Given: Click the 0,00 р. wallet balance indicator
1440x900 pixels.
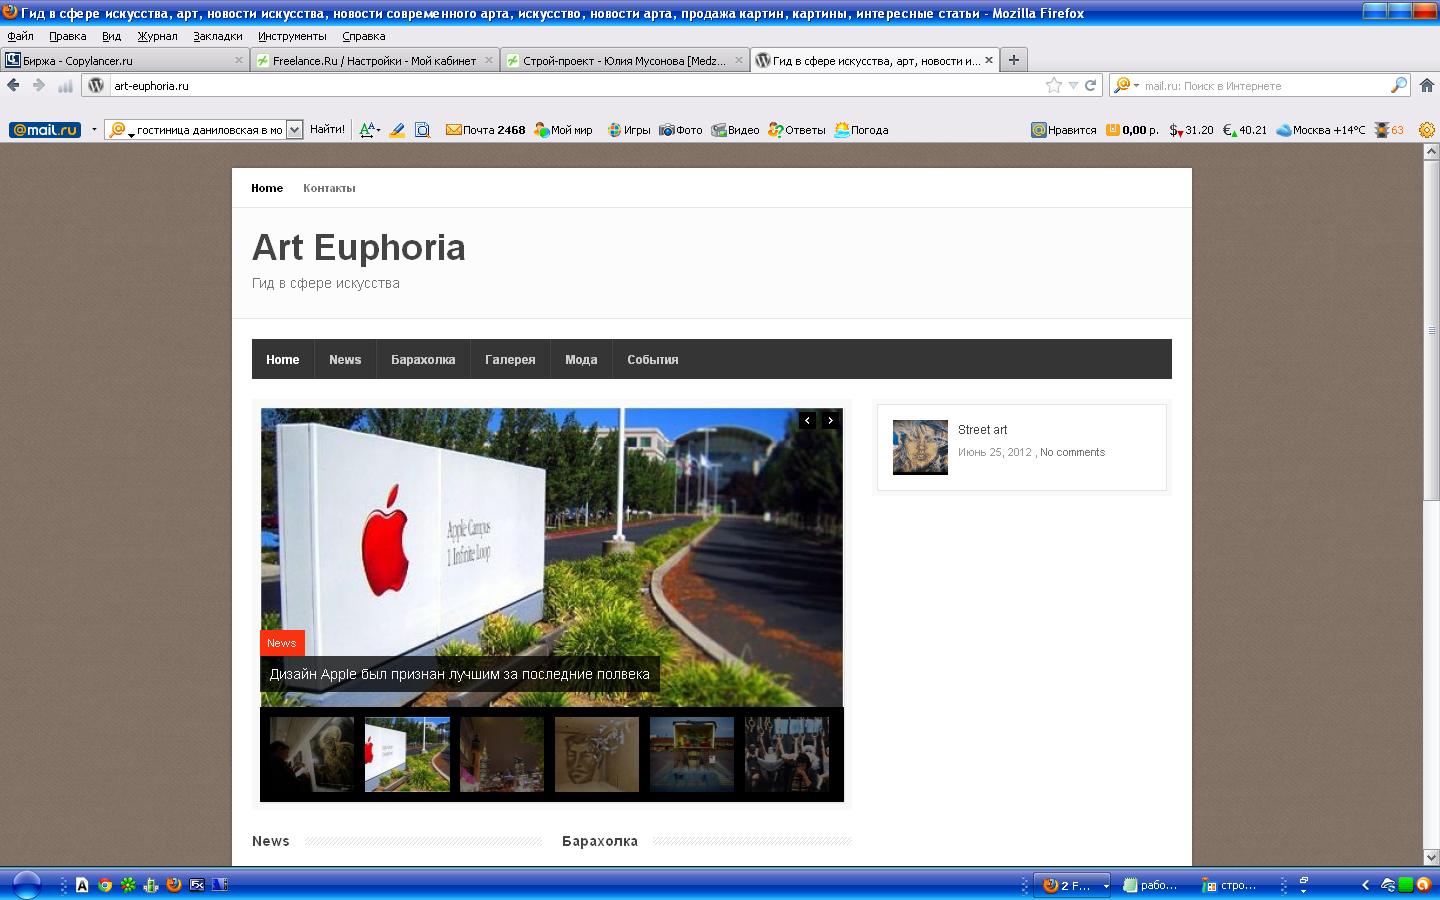Looking at the screenshot, I should tap(1132, 130).
